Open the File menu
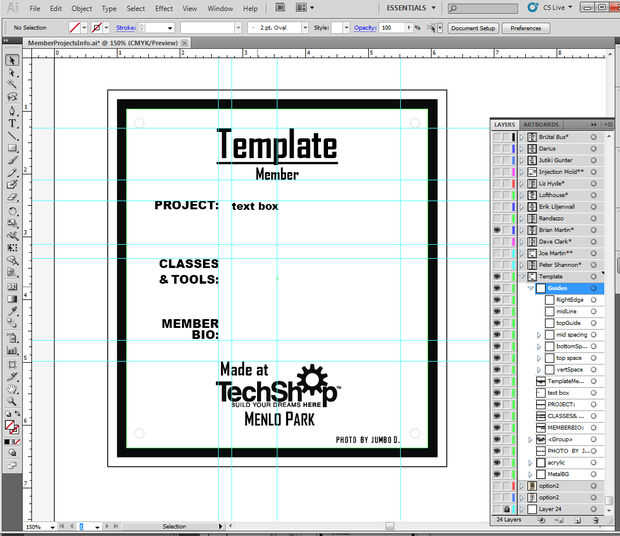 point(35,8)
